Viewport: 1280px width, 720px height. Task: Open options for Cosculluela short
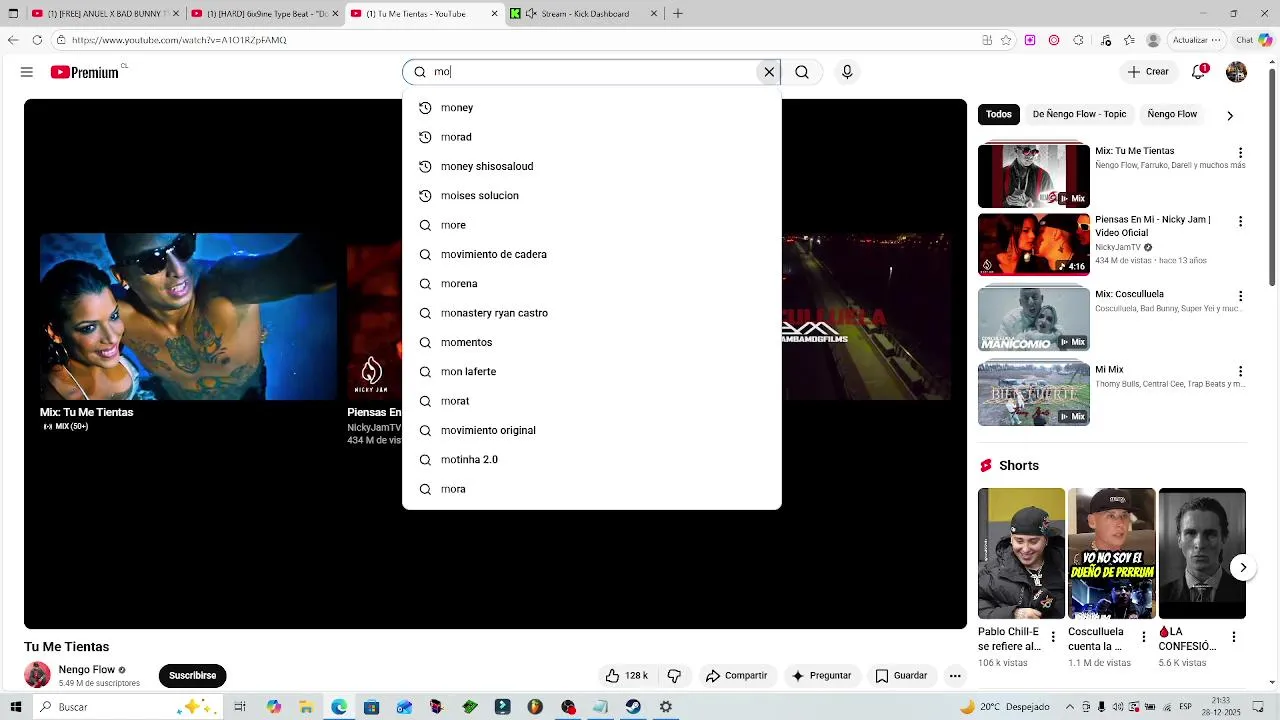[x=1143, y=636]
